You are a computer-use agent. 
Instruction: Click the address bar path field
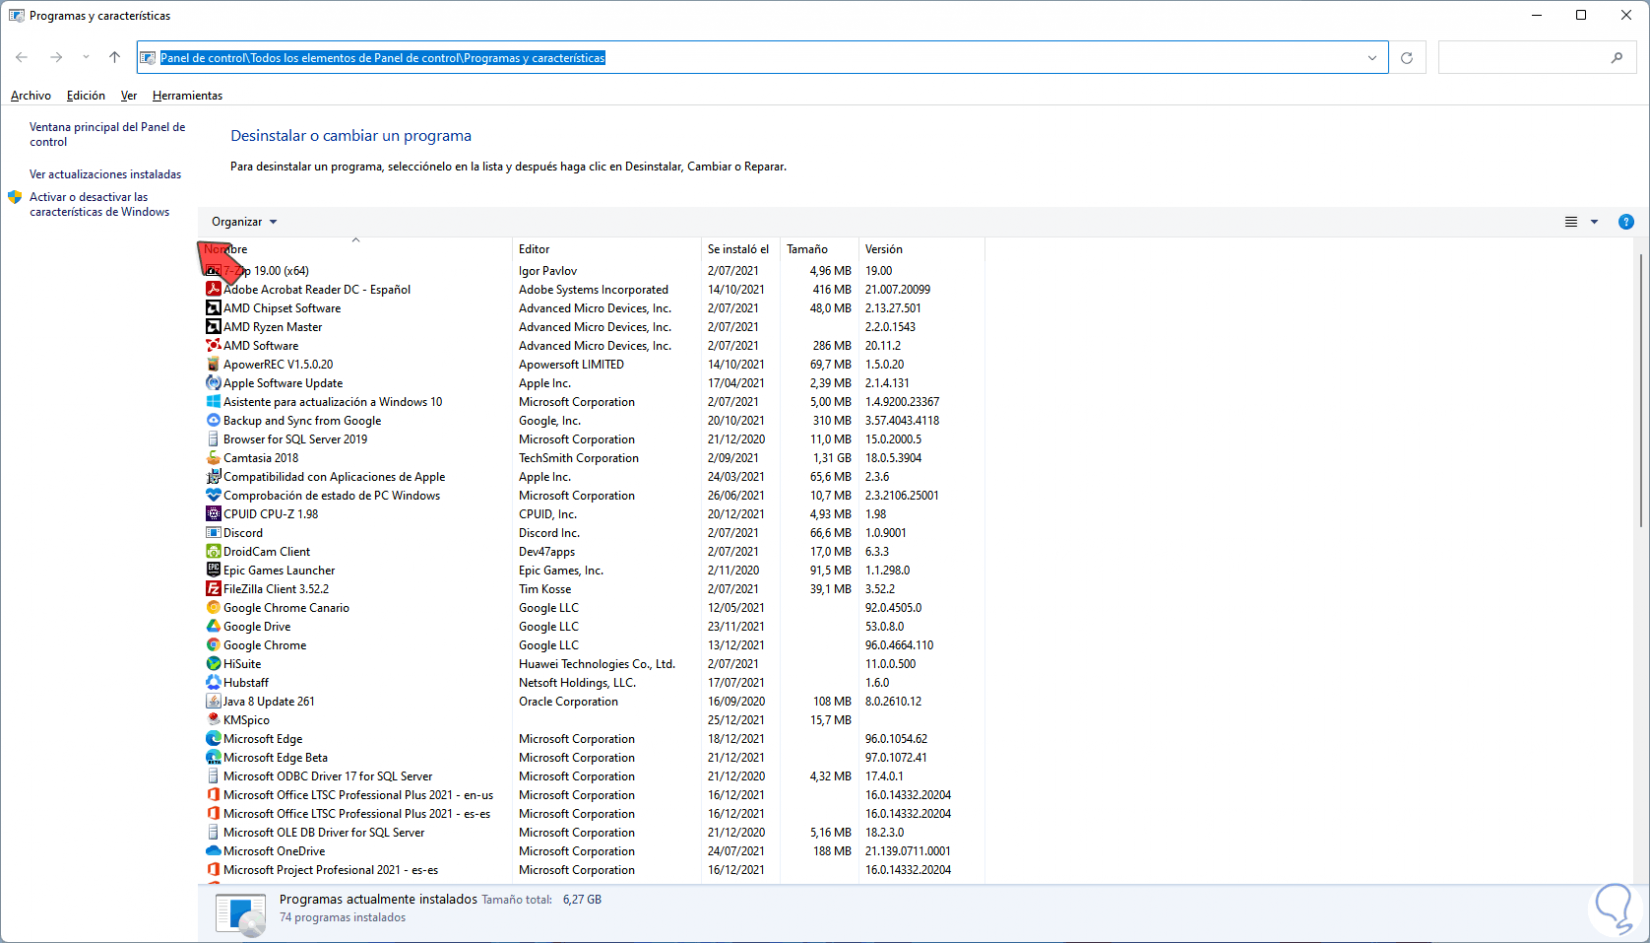coord(762,58)
